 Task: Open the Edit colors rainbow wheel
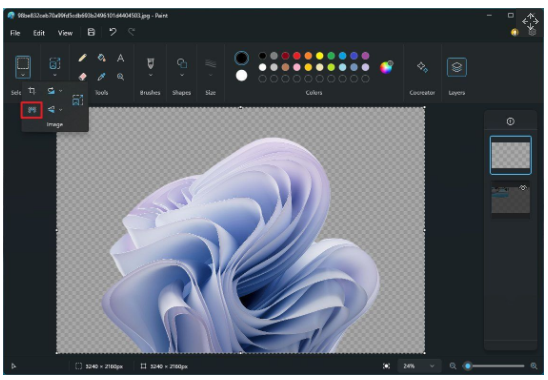point(386,67)
